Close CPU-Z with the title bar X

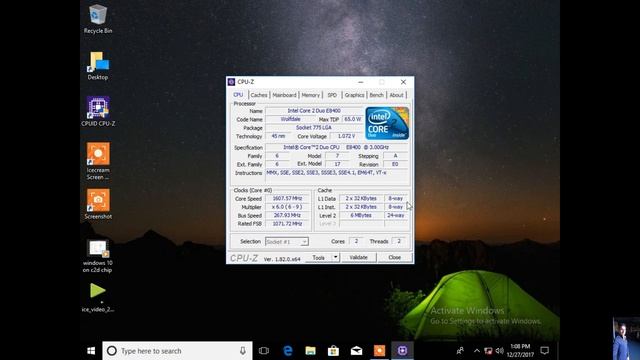(403, 82)
